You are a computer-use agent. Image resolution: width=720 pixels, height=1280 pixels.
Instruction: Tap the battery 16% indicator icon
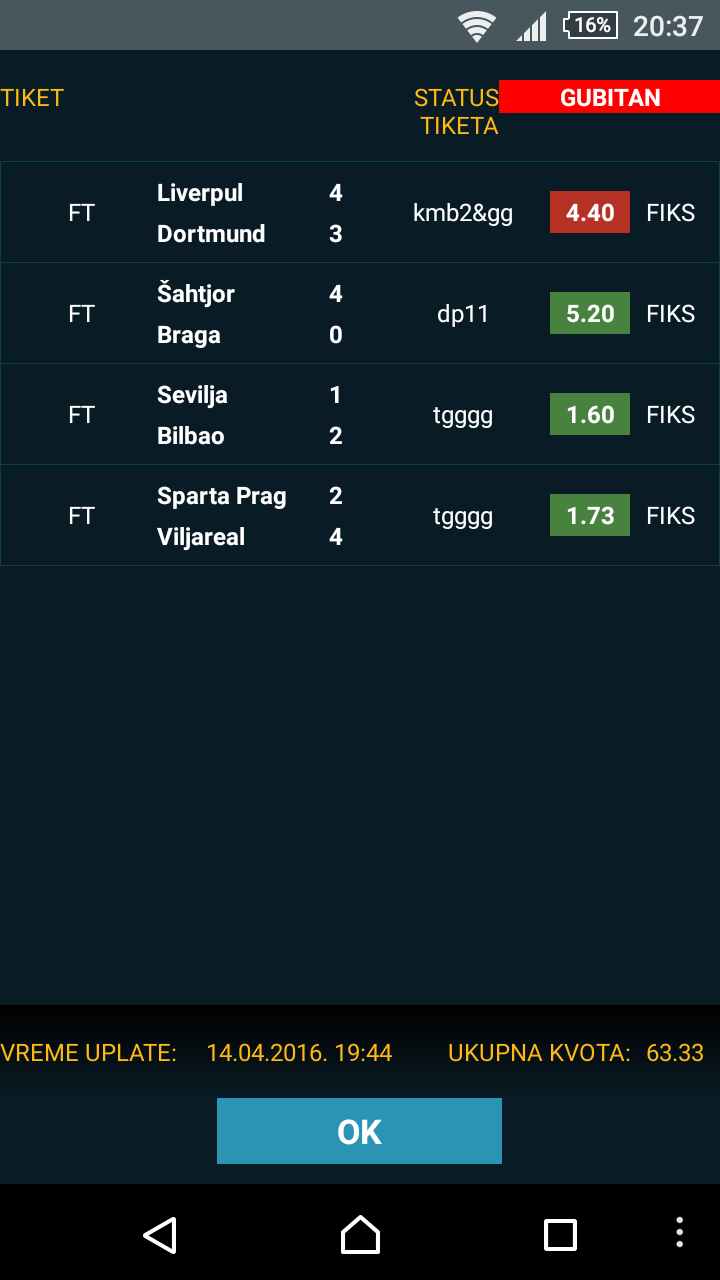pos(591,25)
